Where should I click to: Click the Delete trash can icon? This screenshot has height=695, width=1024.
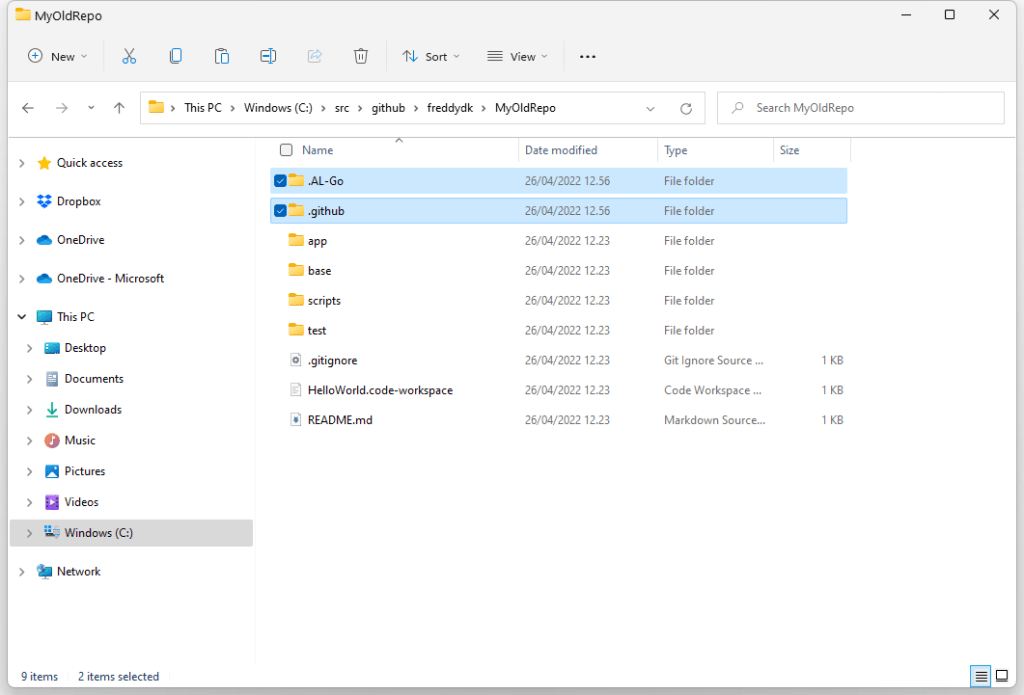(x=360, y=57)
